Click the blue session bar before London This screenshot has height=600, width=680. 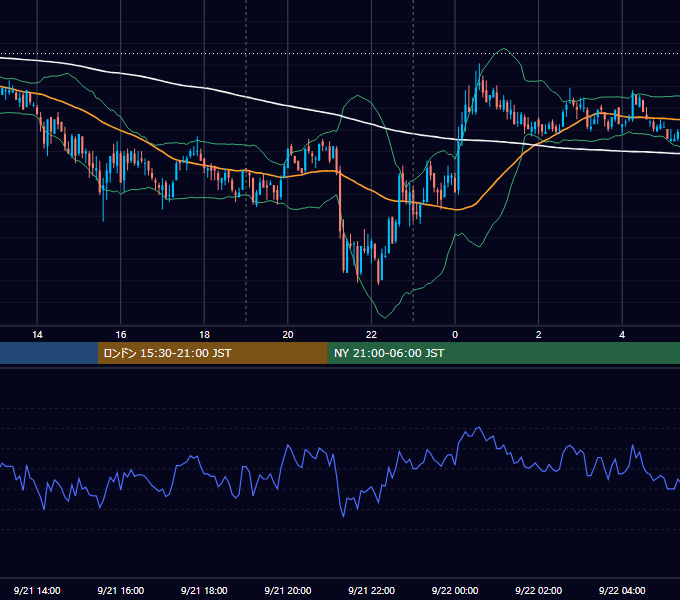tap(49, 353)
